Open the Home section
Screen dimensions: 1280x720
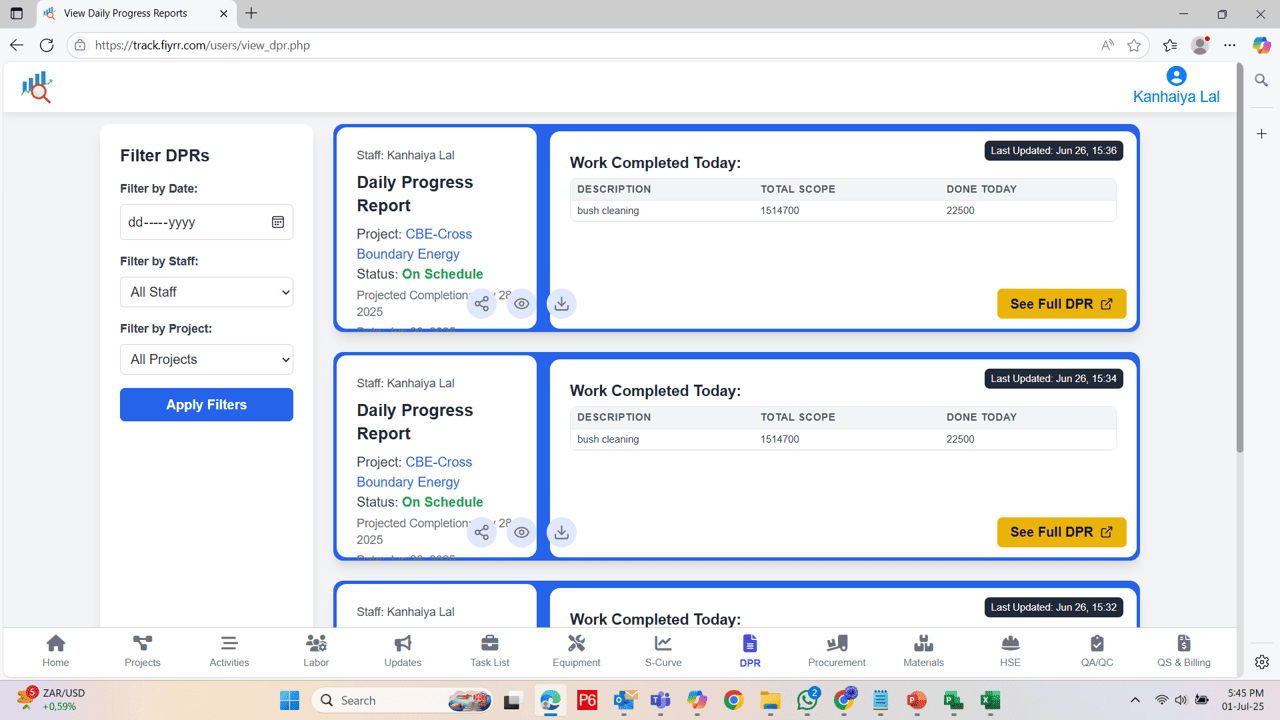[55, 650]
